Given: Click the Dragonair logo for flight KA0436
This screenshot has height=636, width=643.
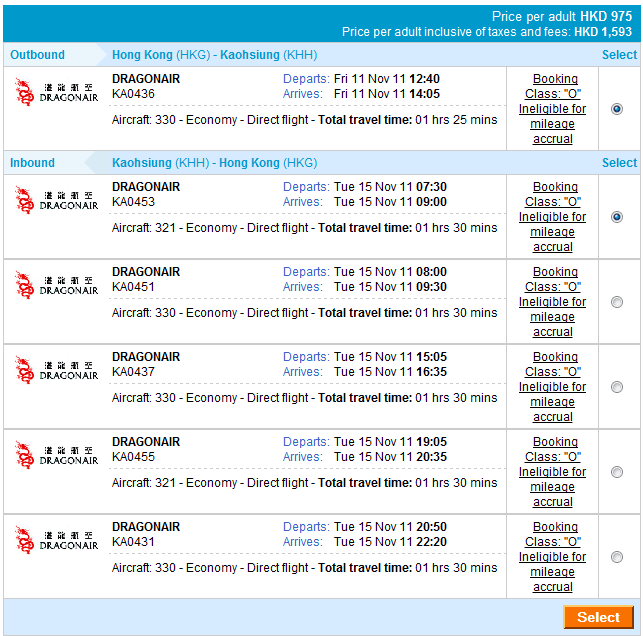Looking at the screenshot, I should 57,92.
